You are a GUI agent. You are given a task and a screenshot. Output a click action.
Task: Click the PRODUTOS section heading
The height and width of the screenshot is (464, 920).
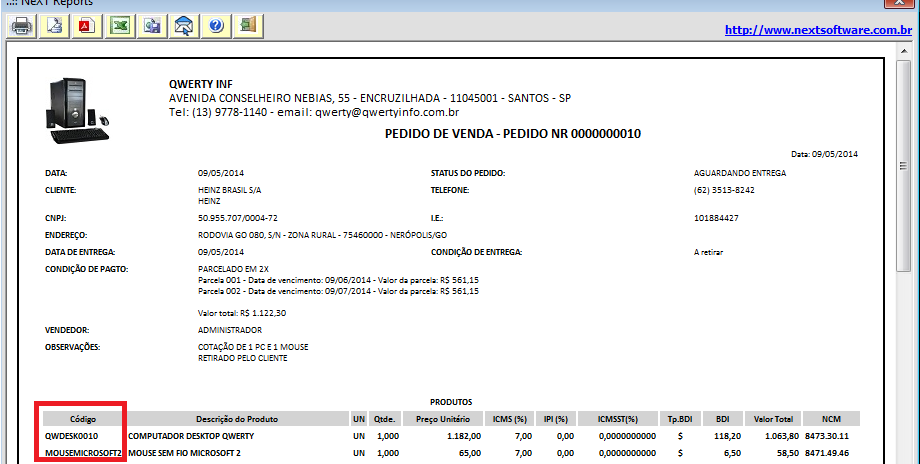[451, 402]
